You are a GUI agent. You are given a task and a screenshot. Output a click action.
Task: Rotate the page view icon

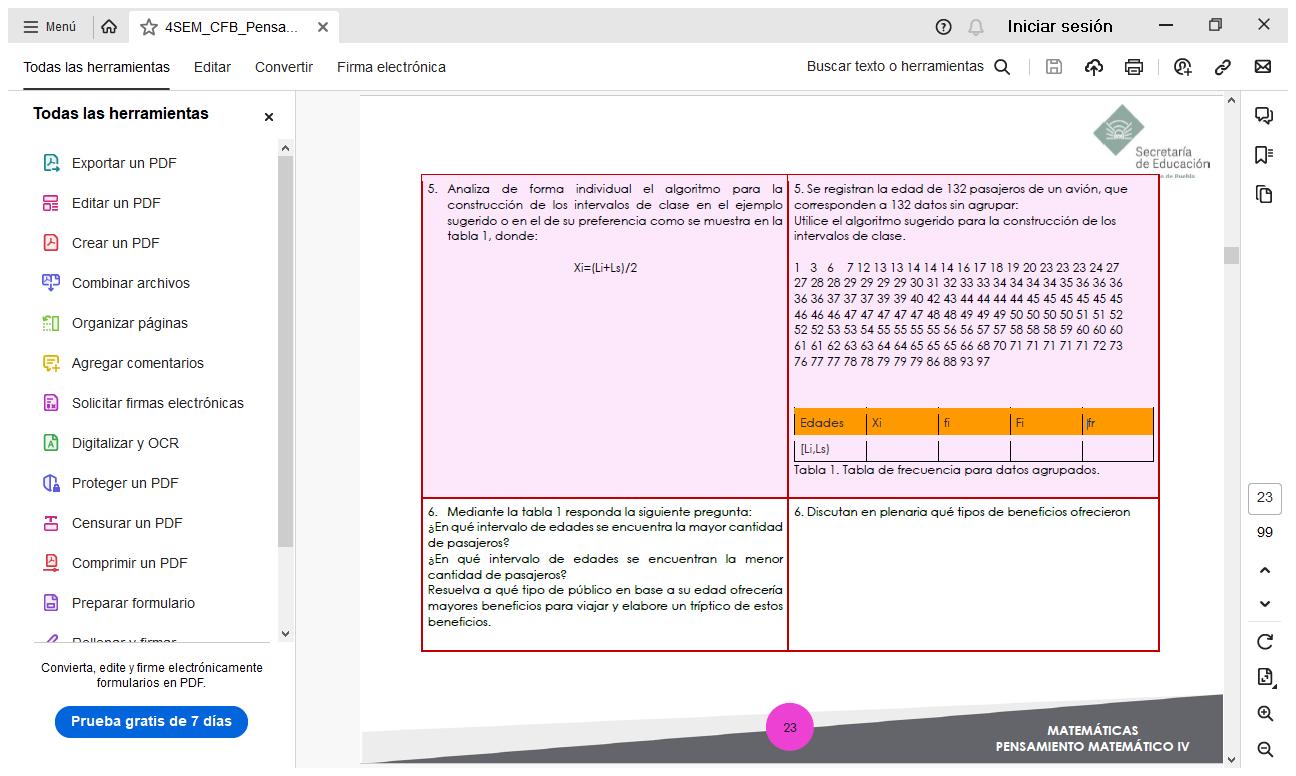[x=1265, y=641]
